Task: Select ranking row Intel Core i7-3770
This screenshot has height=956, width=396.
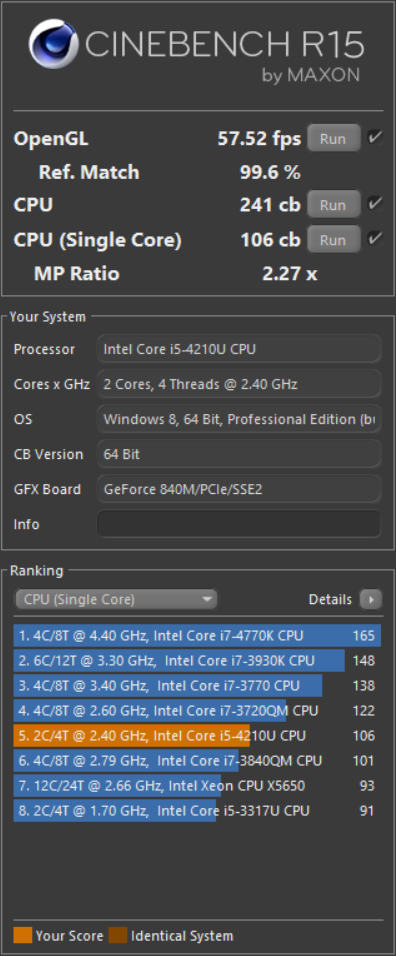Action: click(x=197, y=686)
